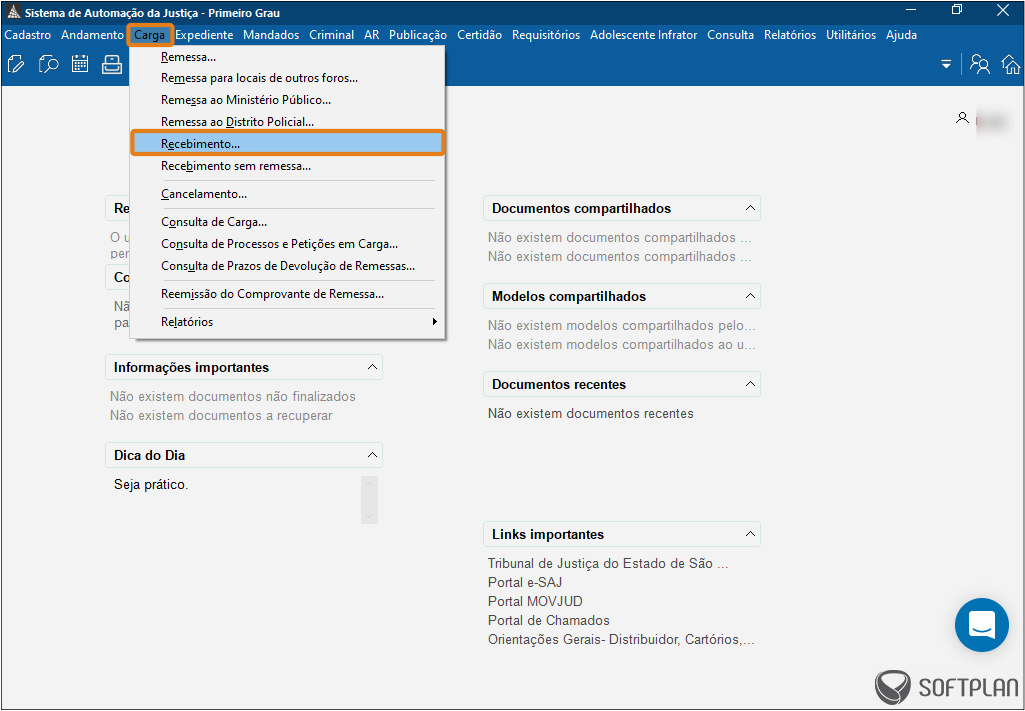The width and height of the screenshot is (1025, 711).
Task: Open the calendar toolbar icon
Action: (x=80, y=64)
